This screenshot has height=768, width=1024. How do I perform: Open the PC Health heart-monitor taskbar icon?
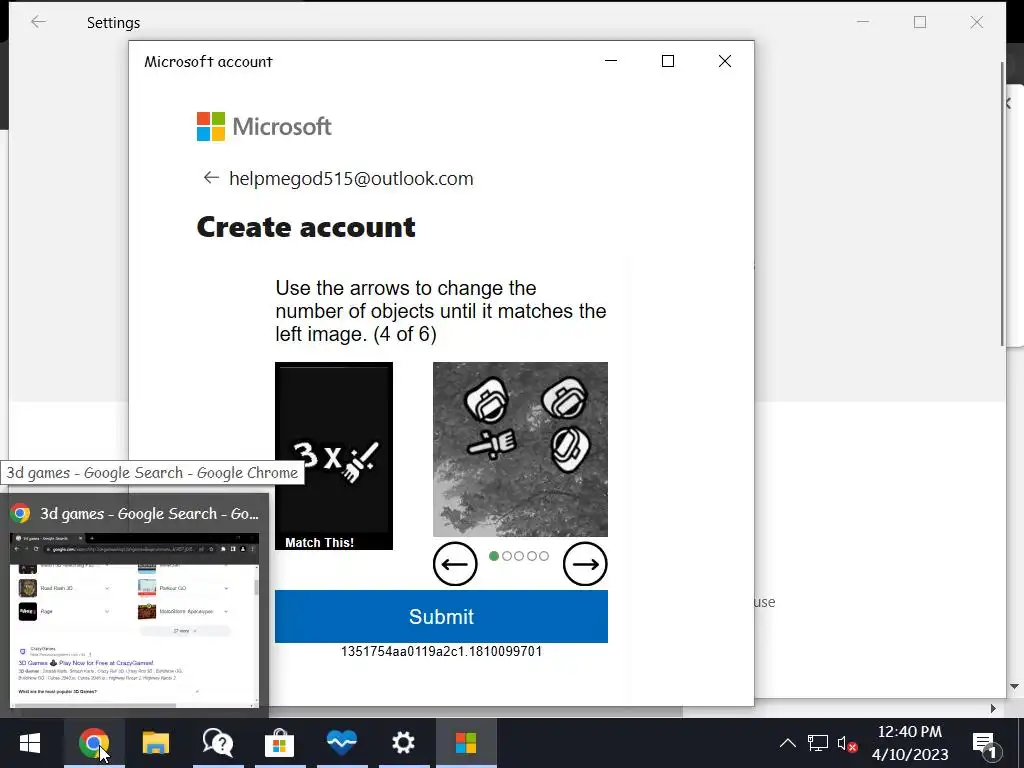point(342,743)
